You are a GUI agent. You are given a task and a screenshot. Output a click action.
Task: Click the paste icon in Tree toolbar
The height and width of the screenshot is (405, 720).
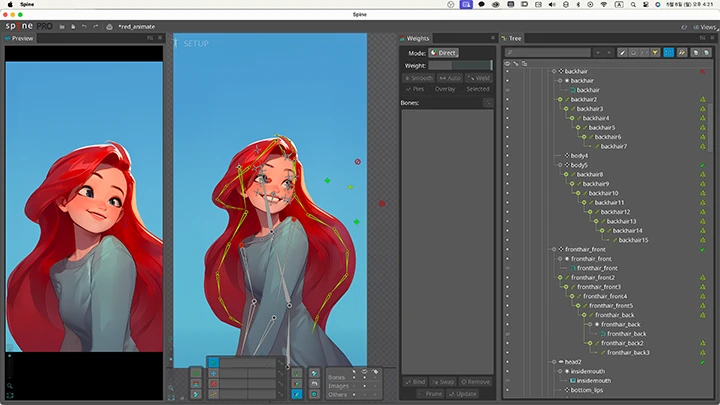click(x=707, y=53)
